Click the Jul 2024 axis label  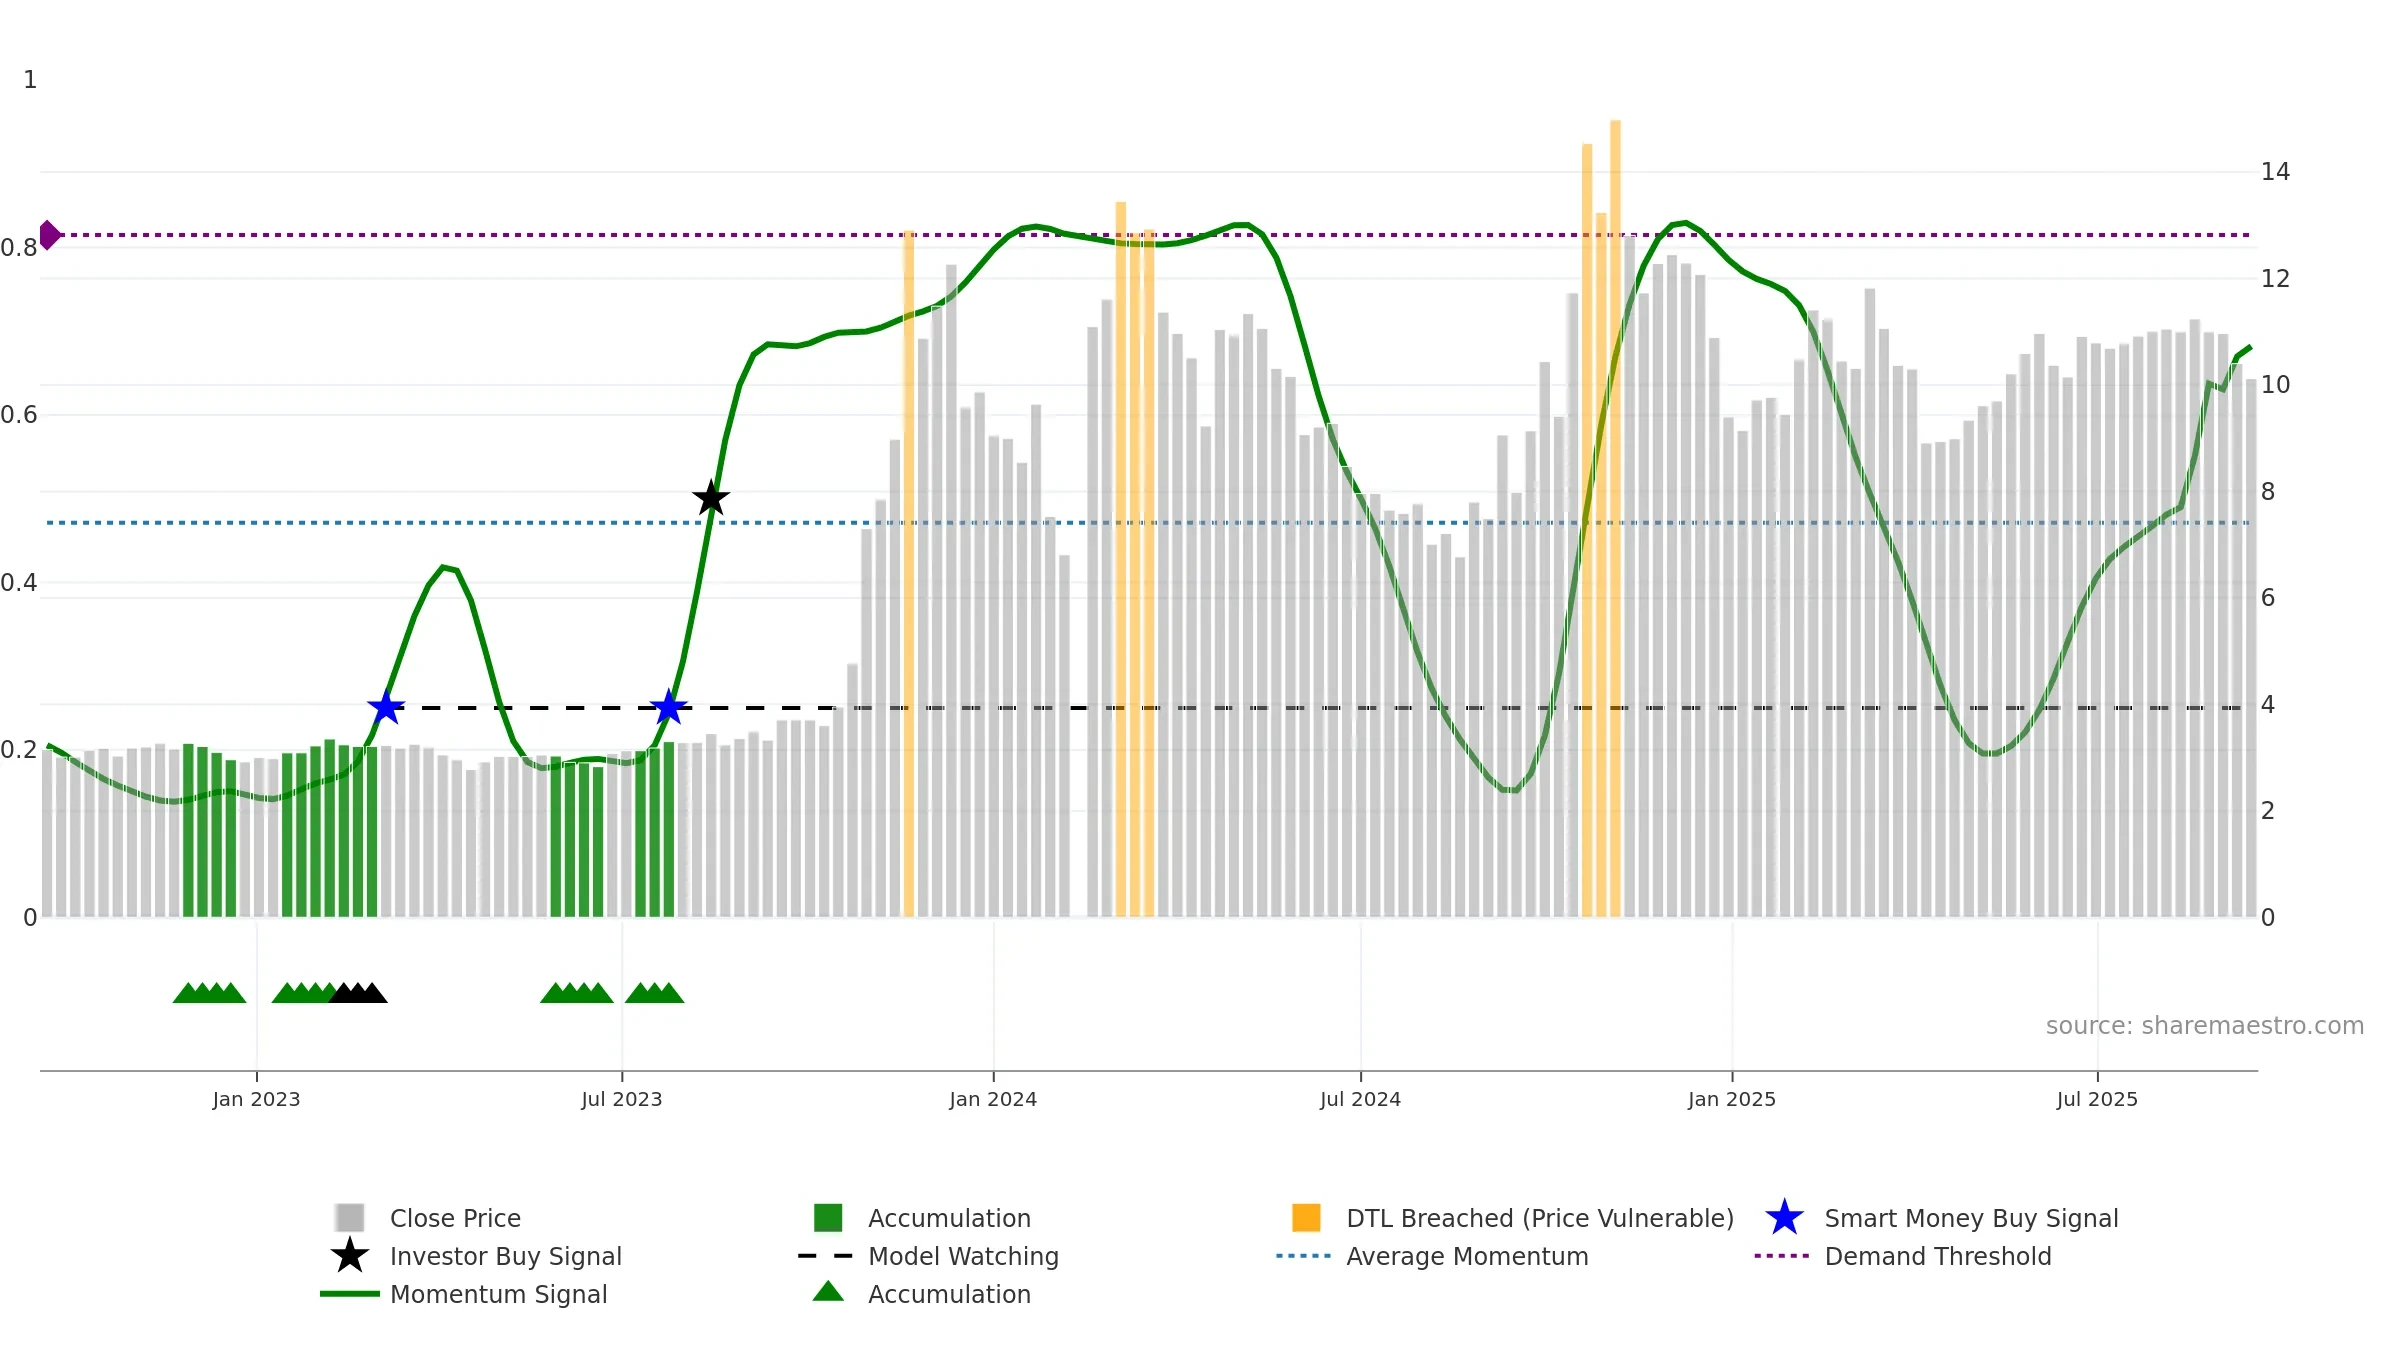pyautogui.click(x=1360, y=1099)
